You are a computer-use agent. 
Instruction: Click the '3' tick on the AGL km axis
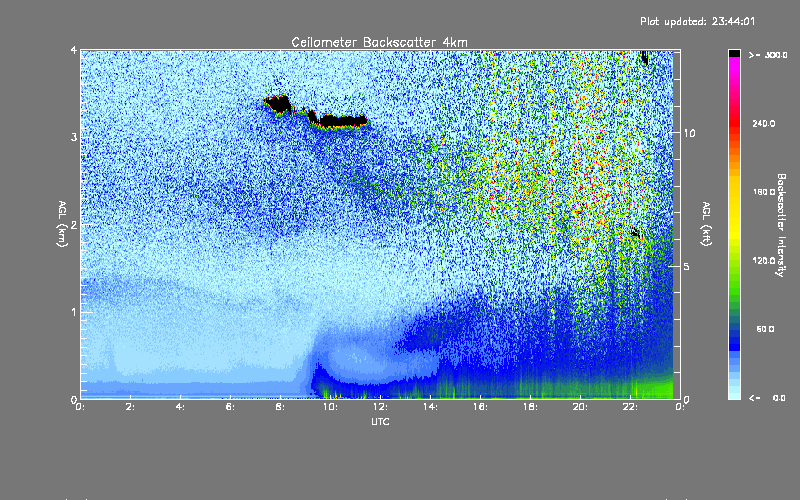(74, 137)
